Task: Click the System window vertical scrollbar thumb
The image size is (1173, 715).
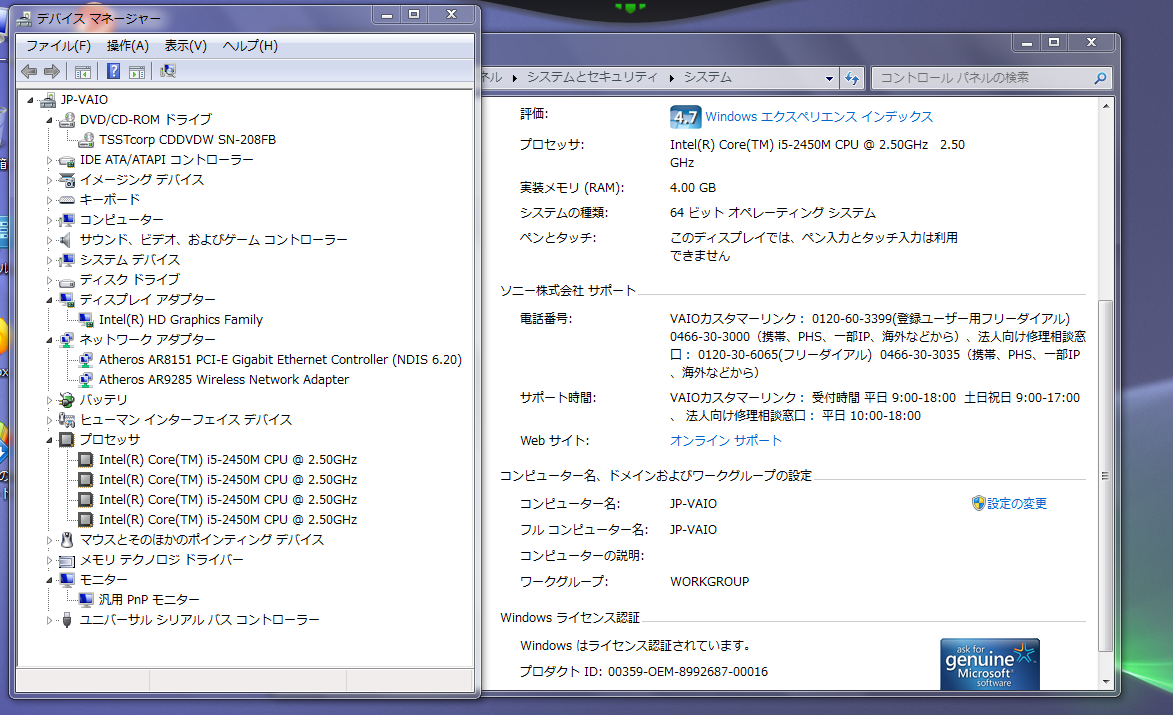Action: (1106, 476)
